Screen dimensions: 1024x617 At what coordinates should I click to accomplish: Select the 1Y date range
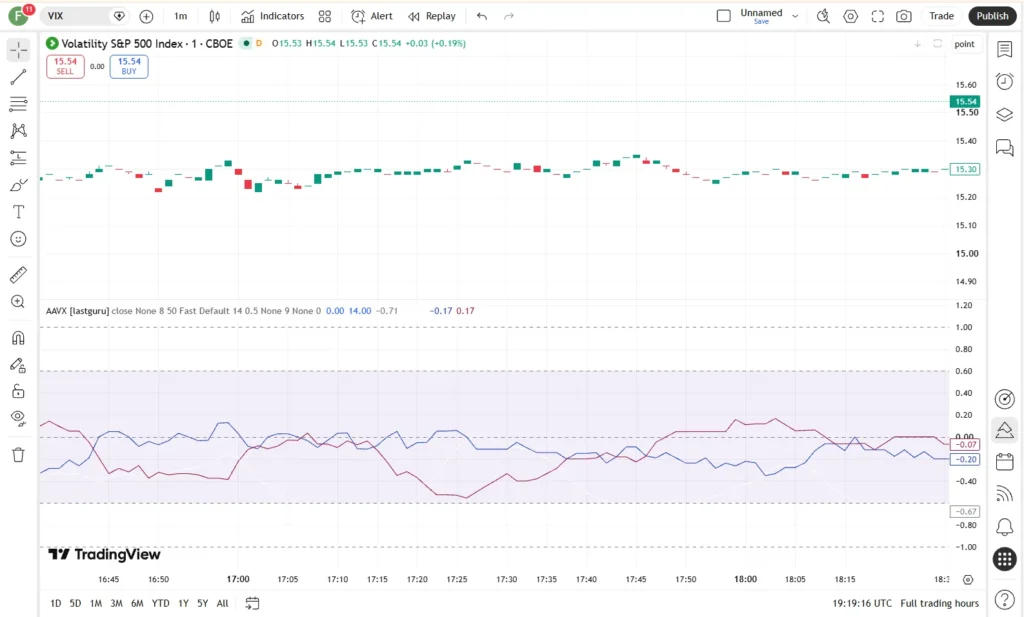pyautogui.click(x=184, y=603)
